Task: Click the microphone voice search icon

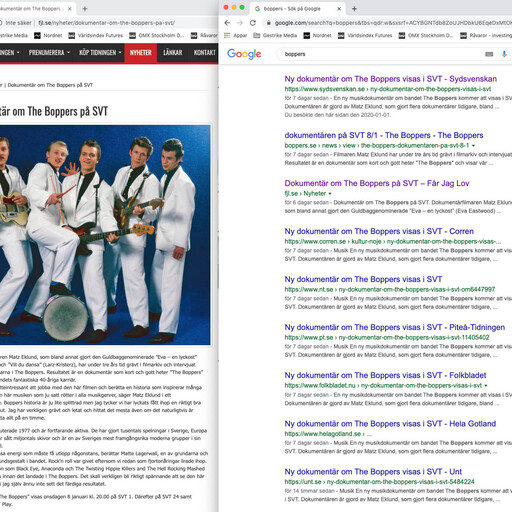Action: (504, 54)
